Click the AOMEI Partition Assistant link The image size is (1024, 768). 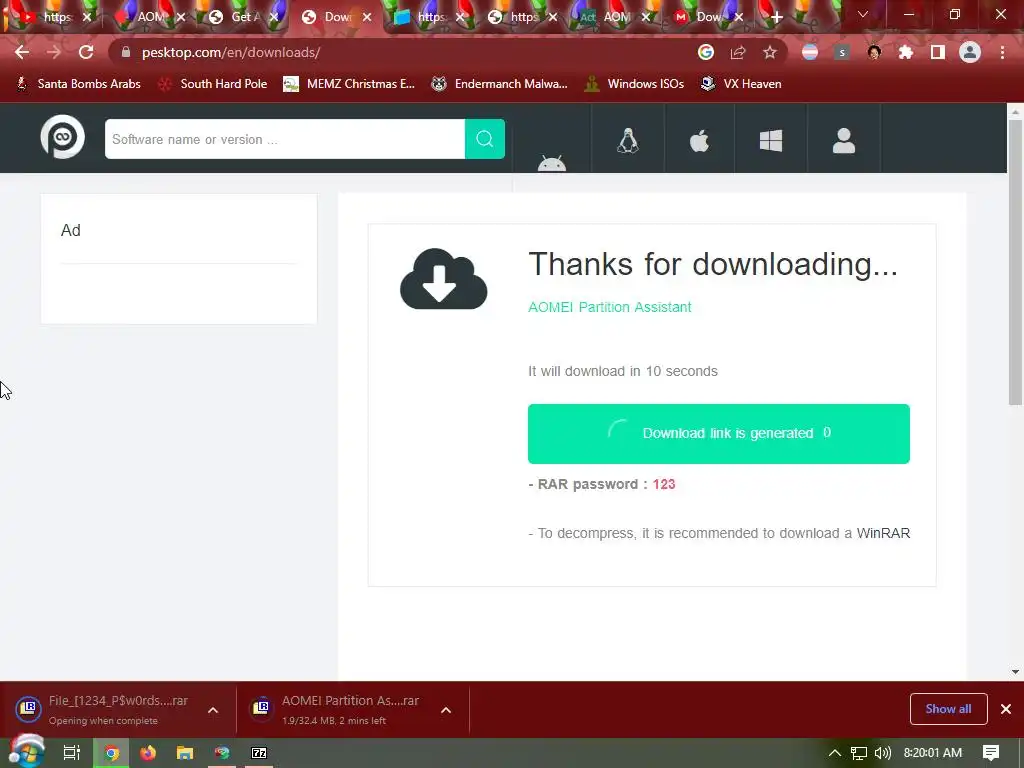pyautogui.click(x=609, y=307)
